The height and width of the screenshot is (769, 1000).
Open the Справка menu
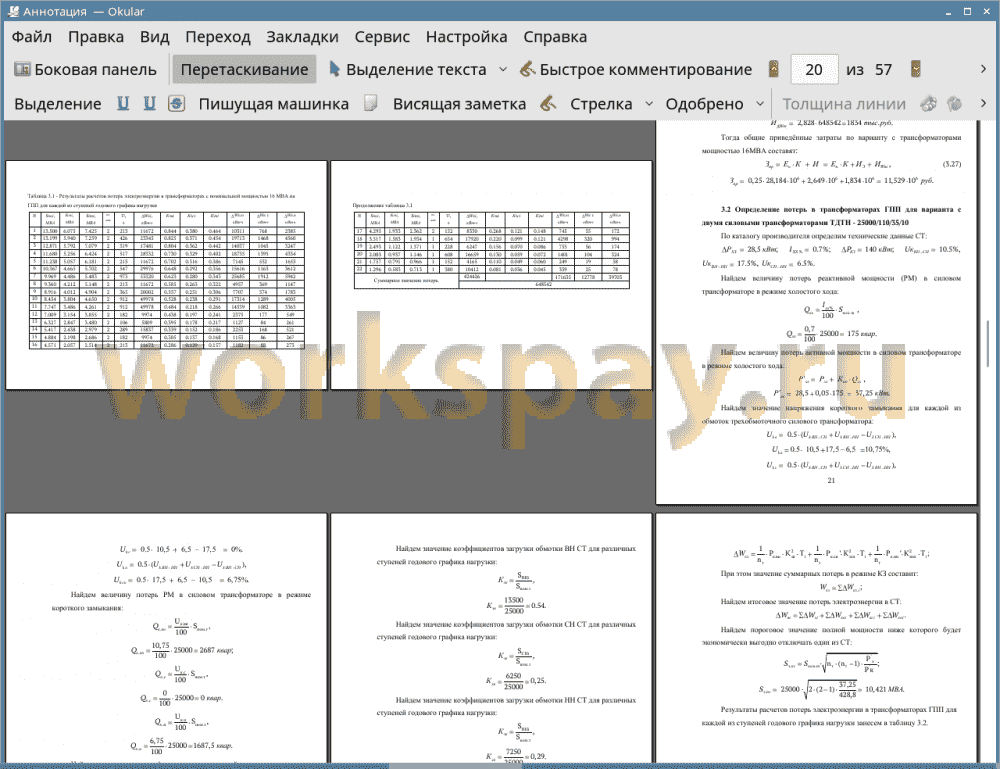(x=555, y=37)
